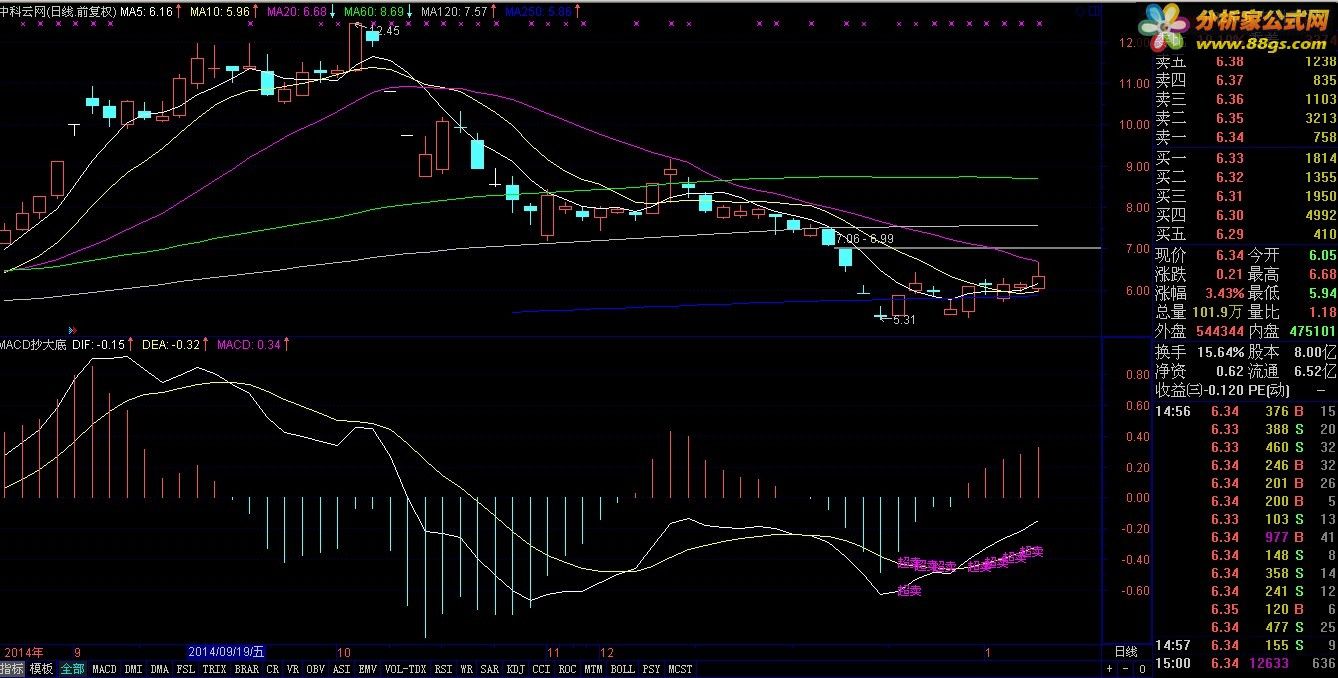Click the MA10: 5.96 legend label
The height and width of the screenshot is (678, 1338).
pos(220,11)
